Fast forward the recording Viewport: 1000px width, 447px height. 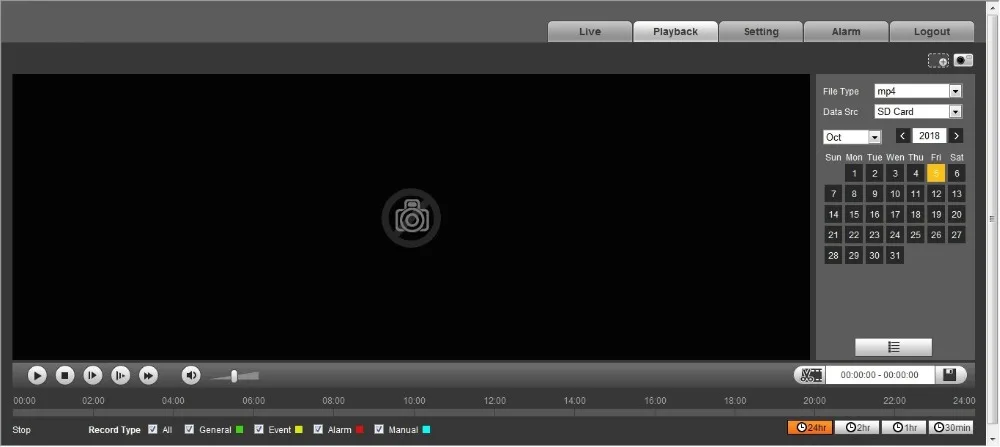point(148,376)
